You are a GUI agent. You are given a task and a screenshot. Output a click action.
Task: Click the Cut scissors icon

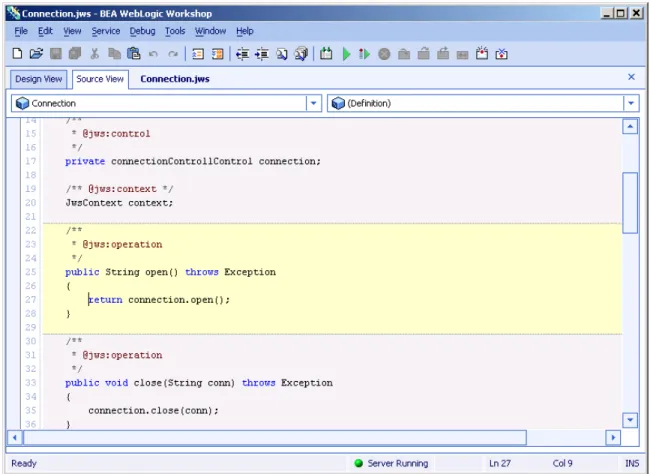pyautogui.click(x=95, y=53)
